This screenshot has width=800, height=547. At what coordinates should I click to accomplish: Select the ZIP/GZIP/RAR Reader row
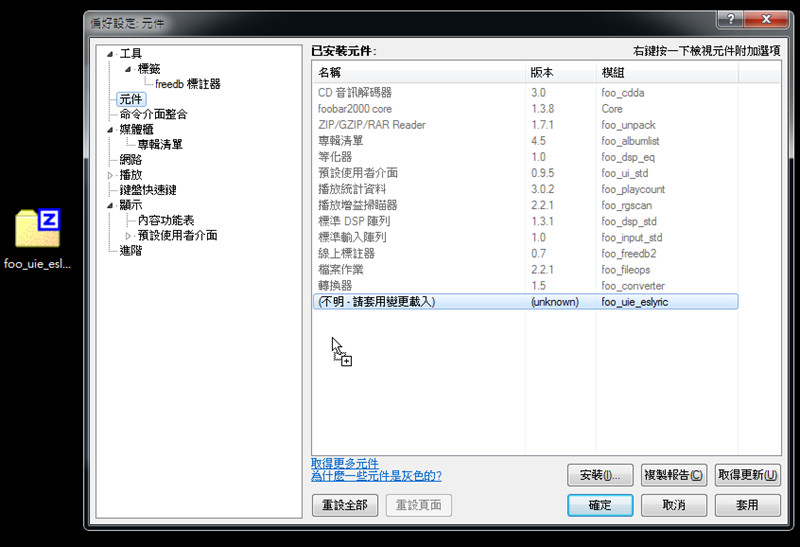click(x=526, y=125)
